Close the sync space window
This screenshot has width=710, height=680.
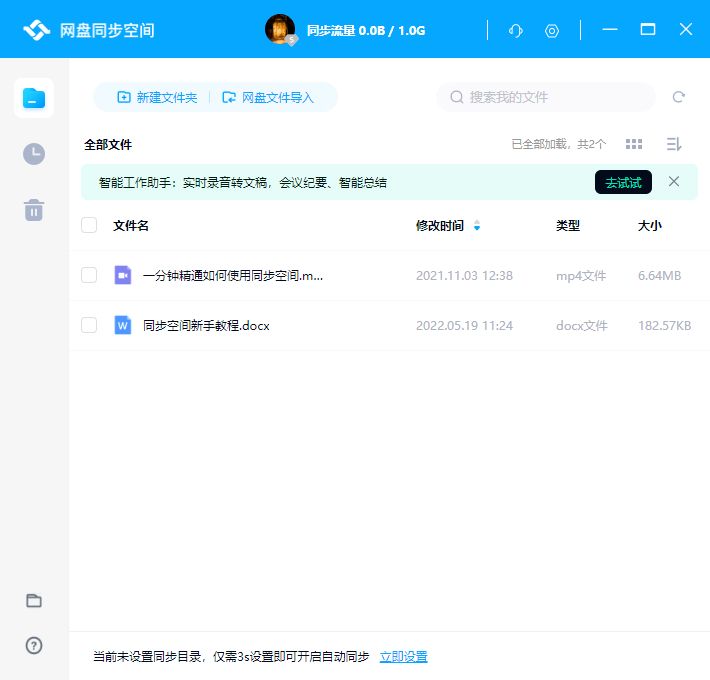click(686, 29)
